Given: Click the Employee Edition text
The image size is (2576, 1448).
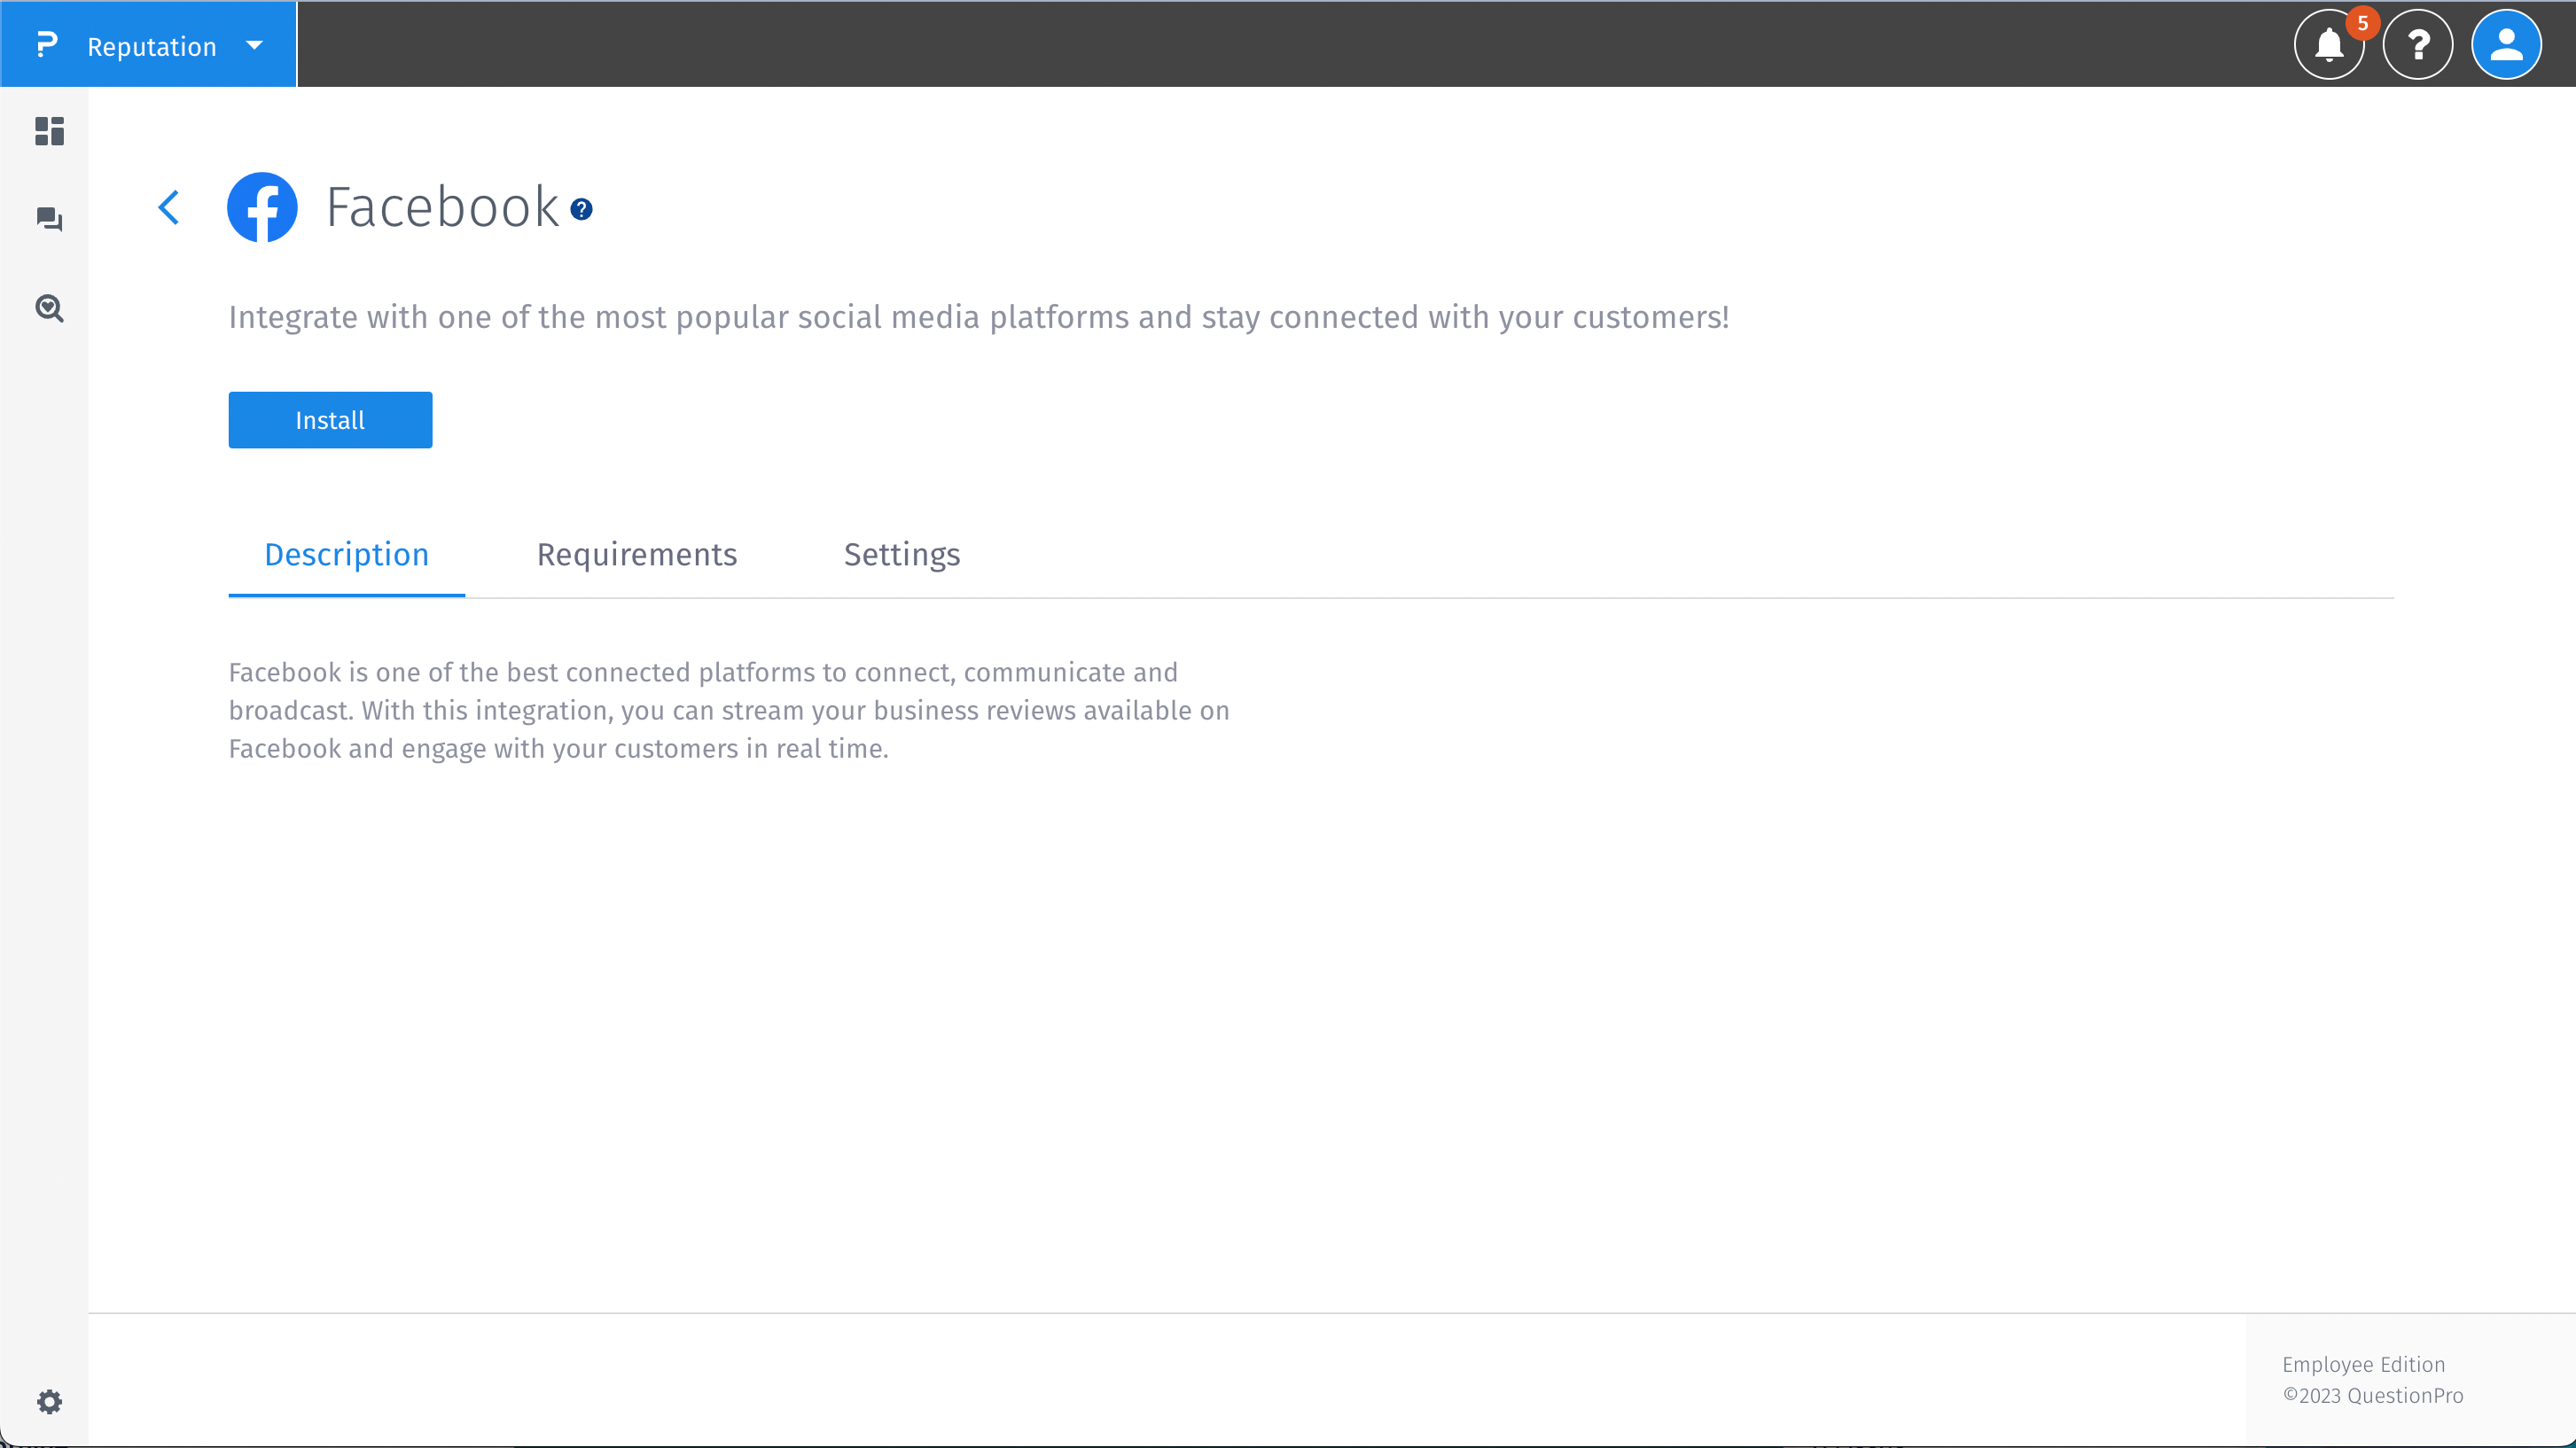Looking at the screenshot, I should coord(2364,1364).
